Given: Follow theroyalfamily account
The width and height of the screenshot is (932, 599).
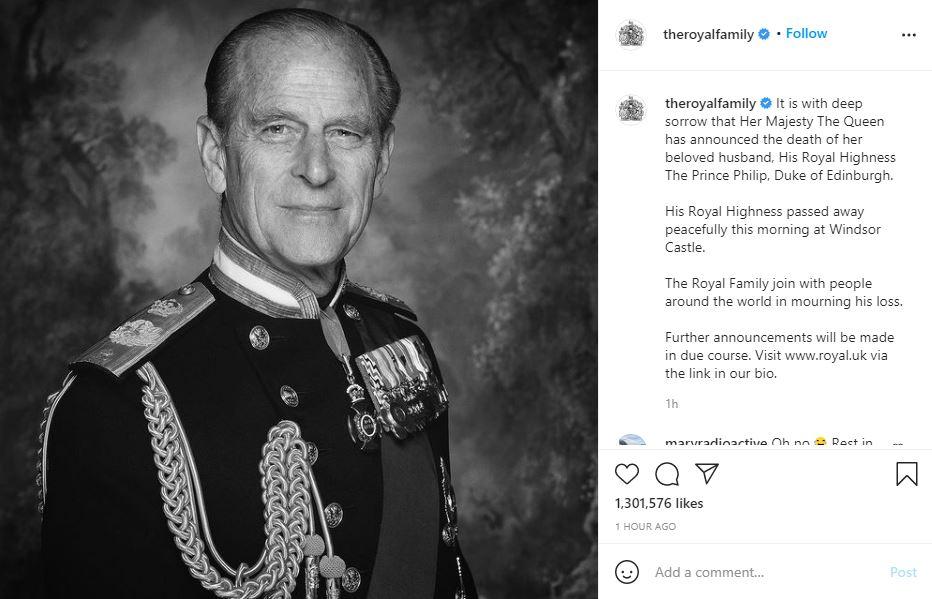Looking at the screenshot, I should click(806, 34).
